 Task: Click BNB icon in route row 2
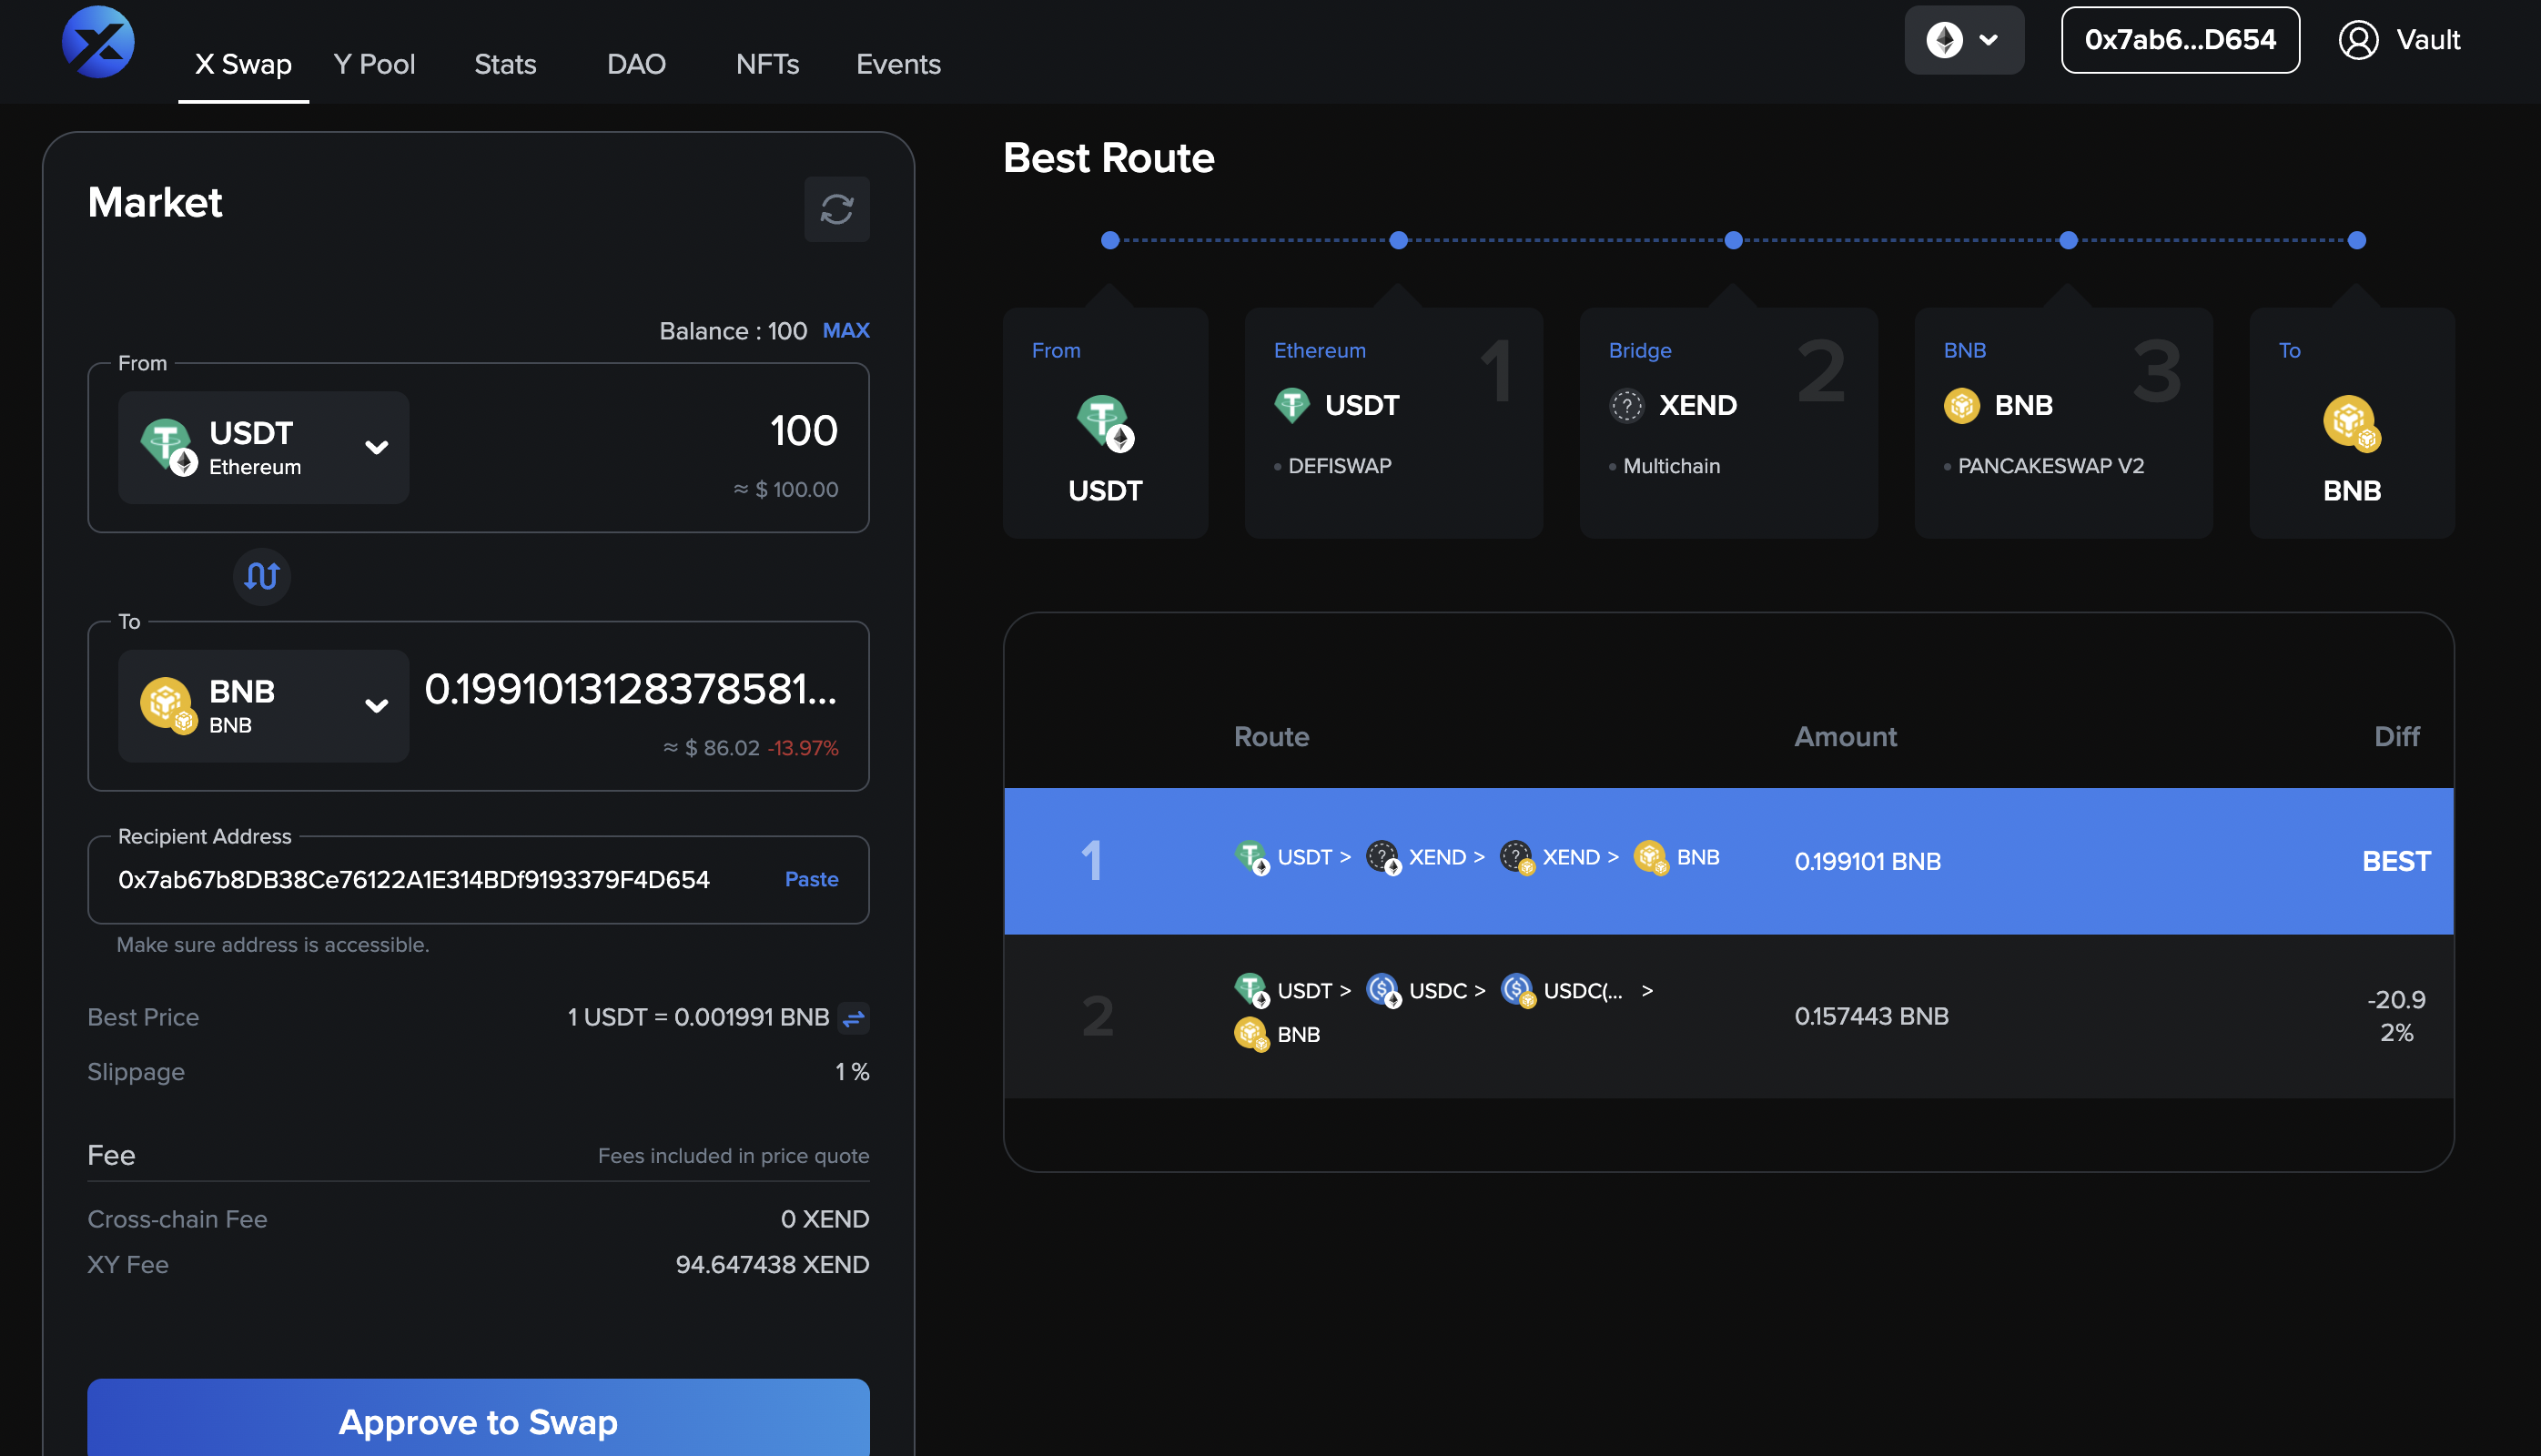(1251, 1033)
